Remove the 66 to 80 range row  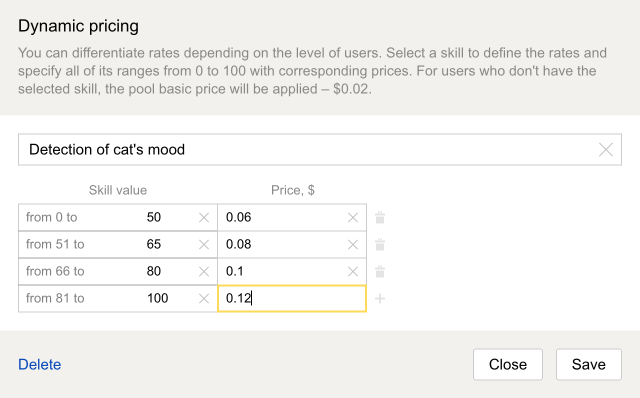coord(380,271)
